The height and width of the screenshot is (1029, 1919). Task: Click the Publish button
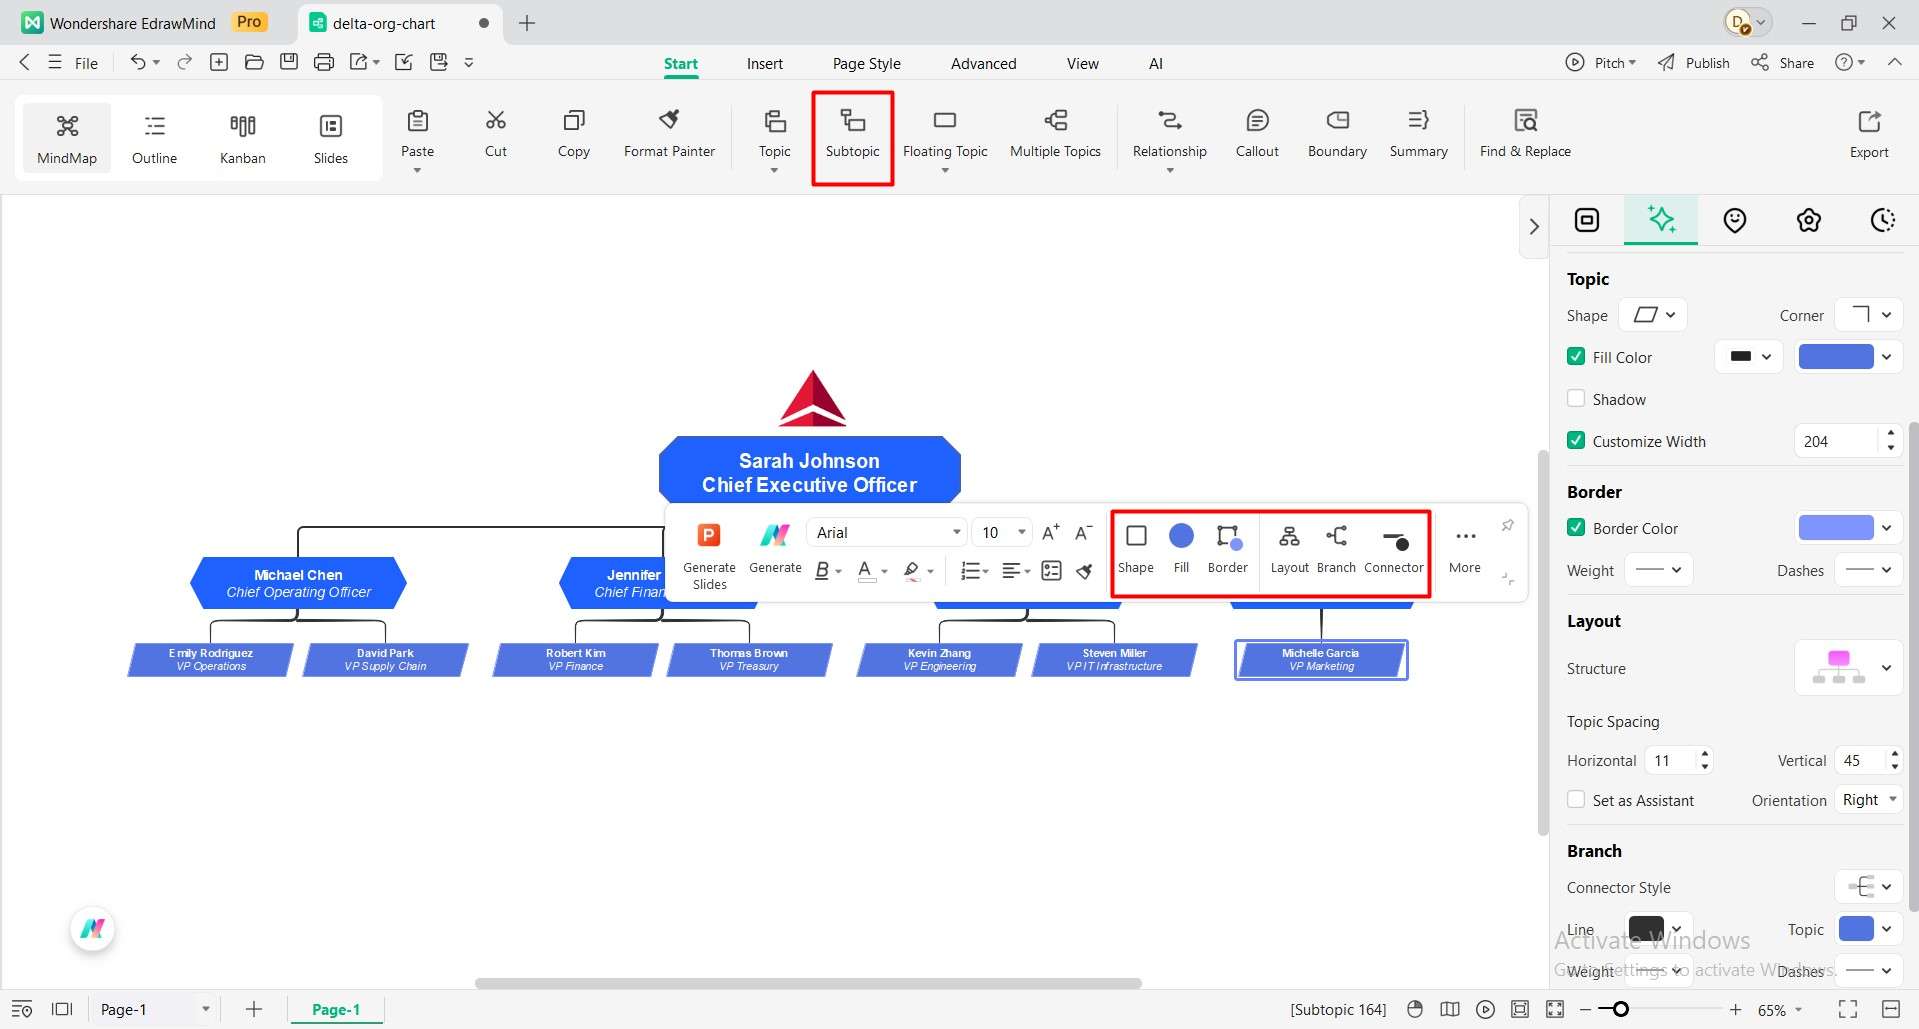1694,62
